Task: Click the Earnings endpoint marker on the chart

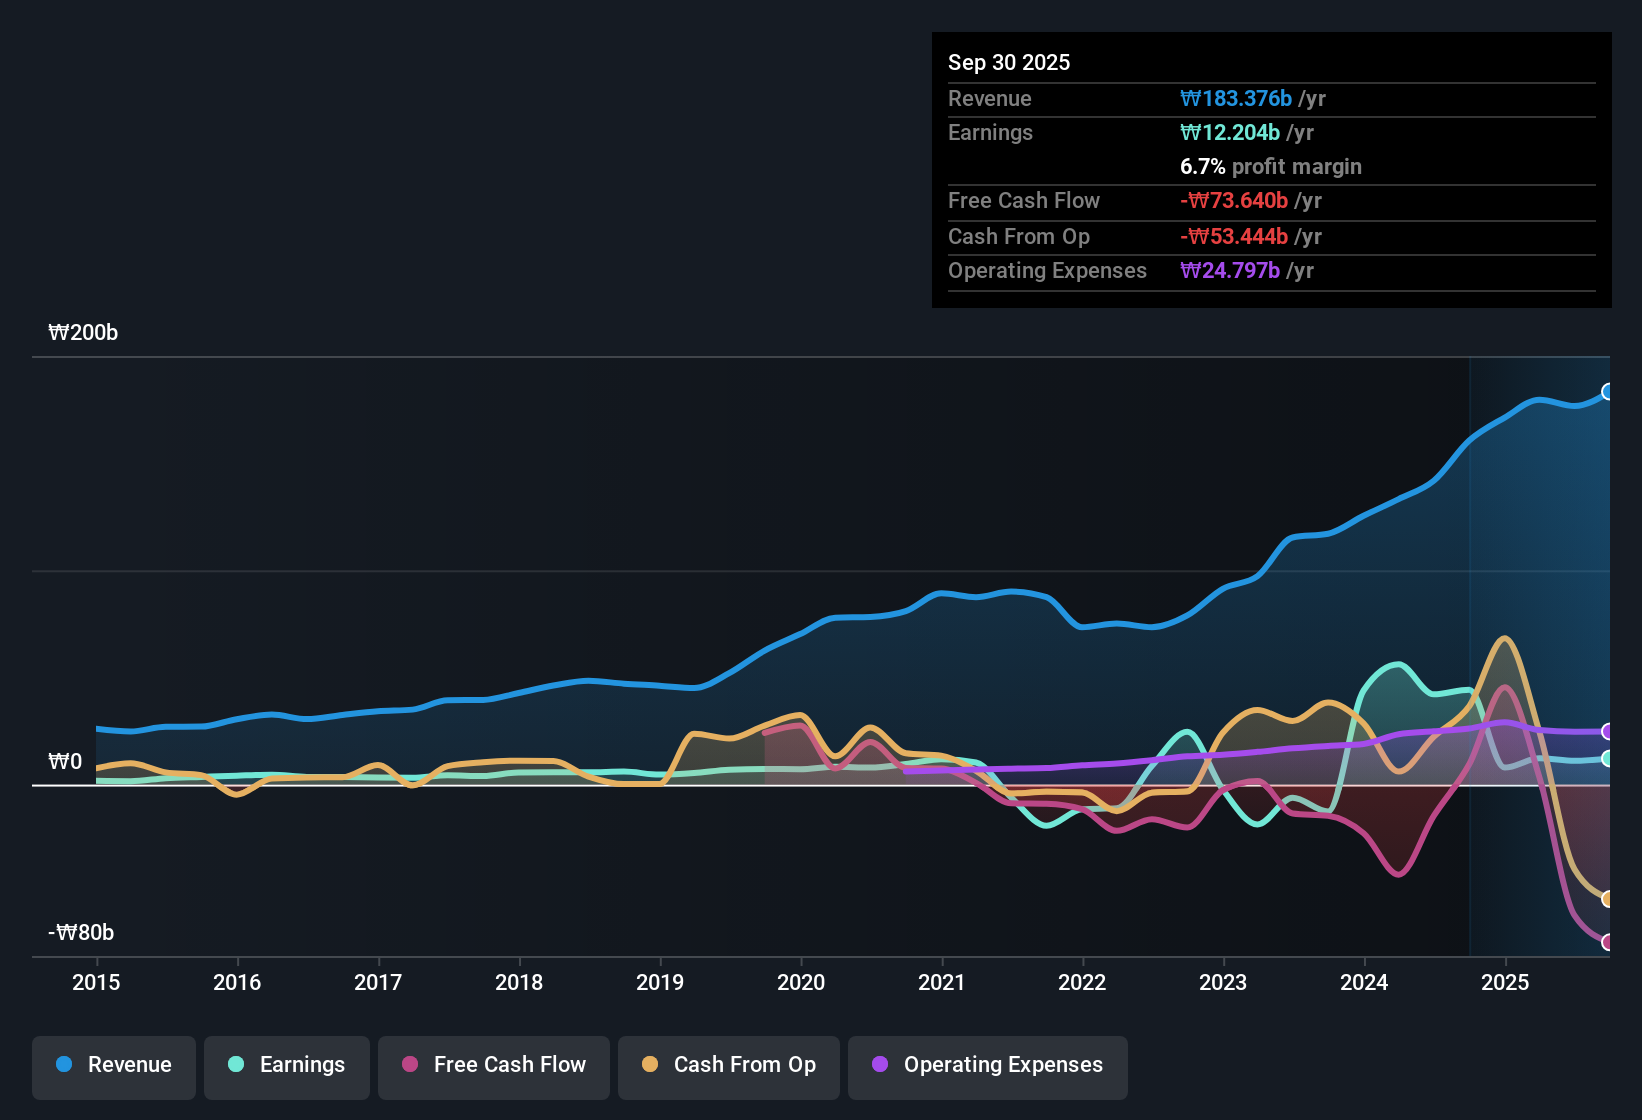Action: point(1607,759)
